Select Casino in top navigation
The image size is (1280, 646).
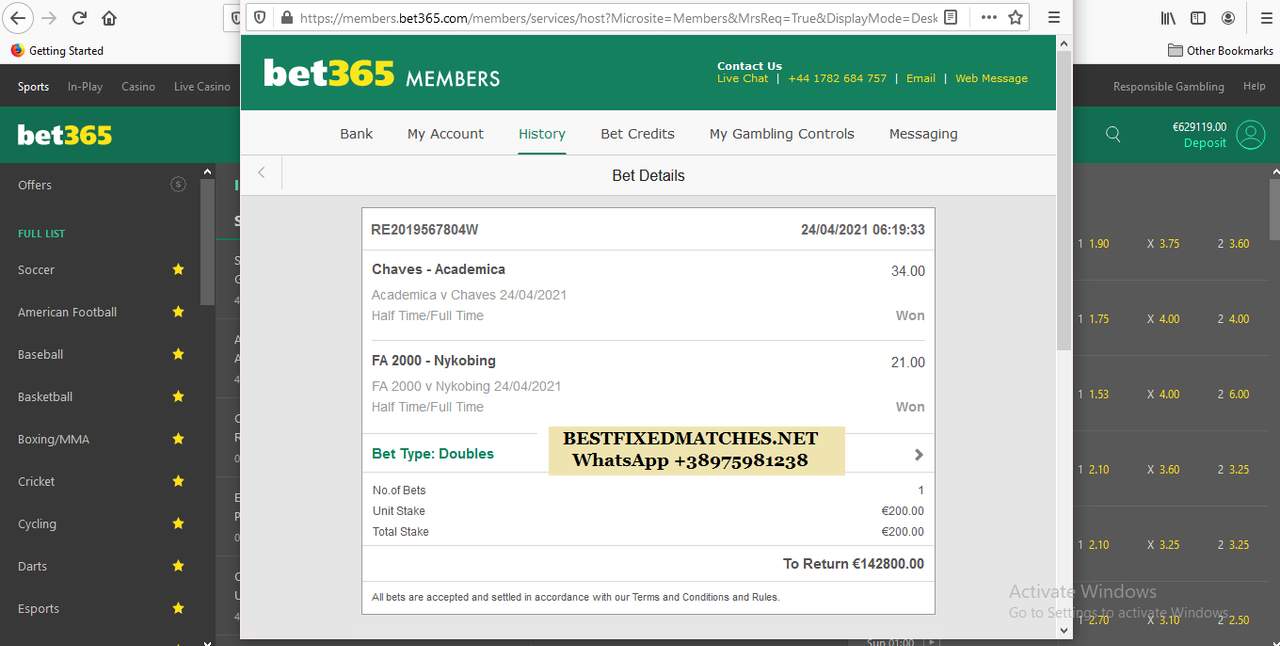(138, 86)
